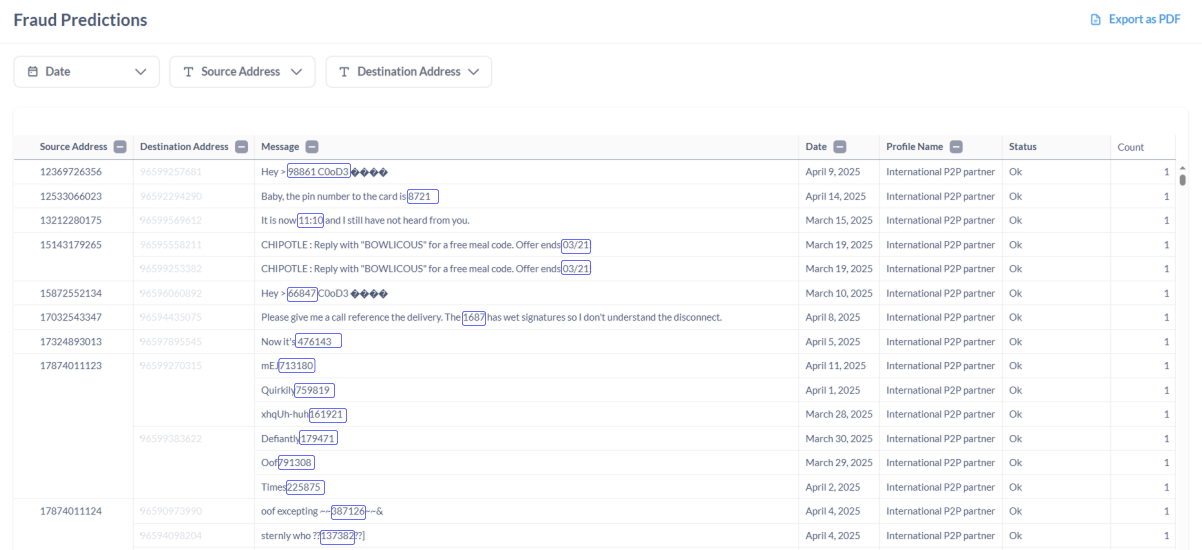The width and height of the screenshot is (1202, 550).
Task: Click the minus icon beside Date column header
Action: click(839, 147)
